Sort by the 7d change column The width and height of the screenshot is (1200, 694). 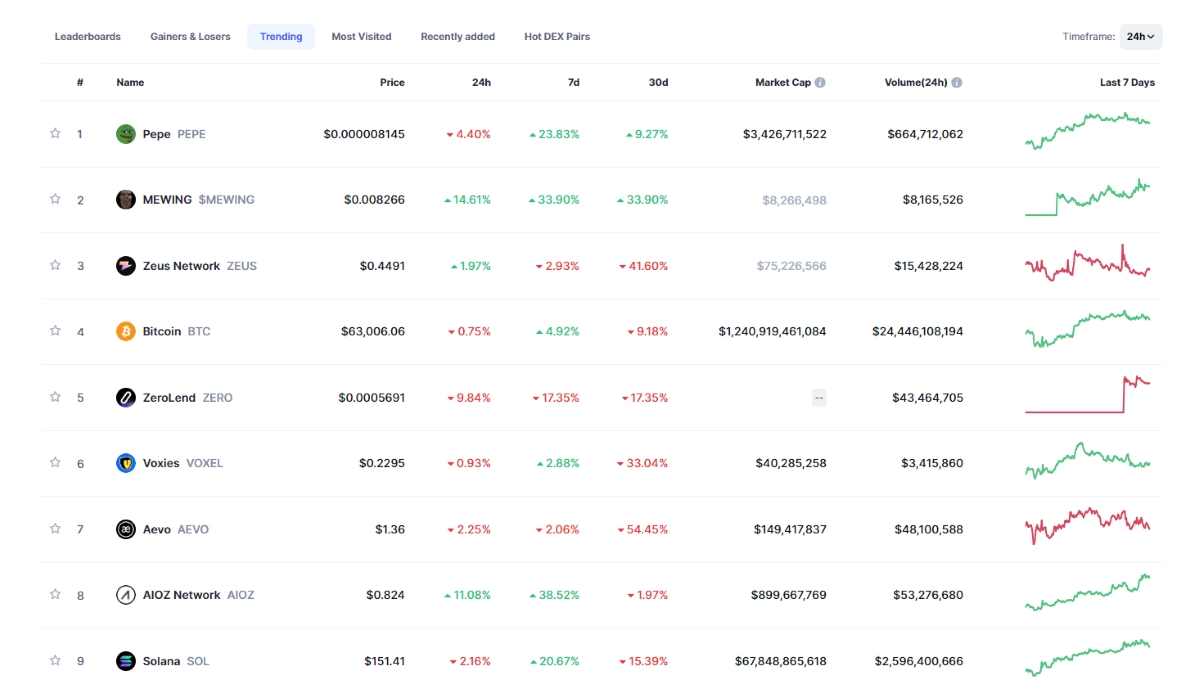pos(573,82)
